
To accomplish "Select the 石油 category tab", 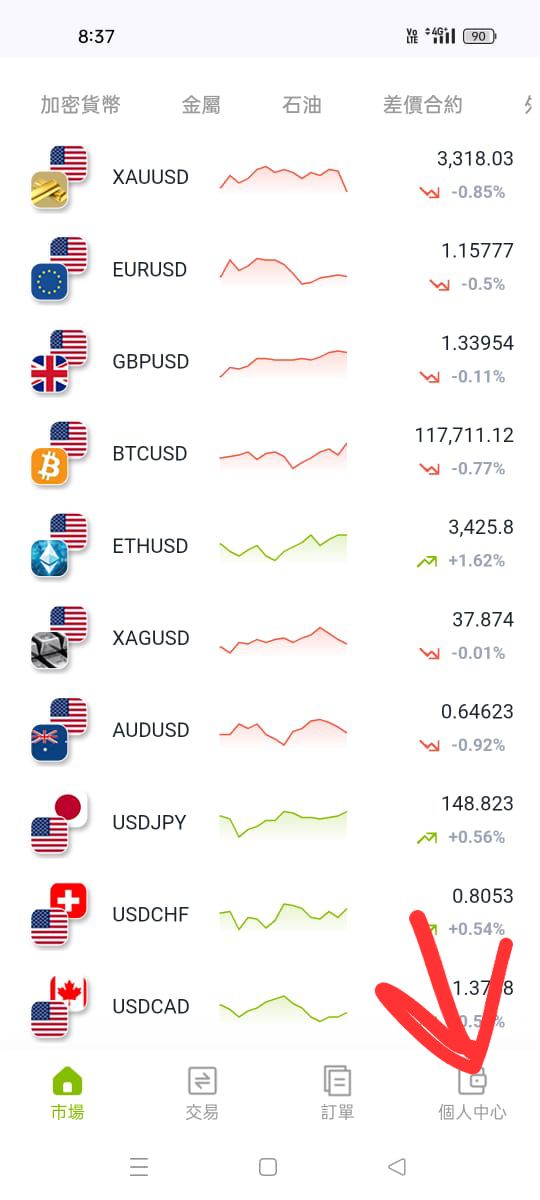I will 302,105.
